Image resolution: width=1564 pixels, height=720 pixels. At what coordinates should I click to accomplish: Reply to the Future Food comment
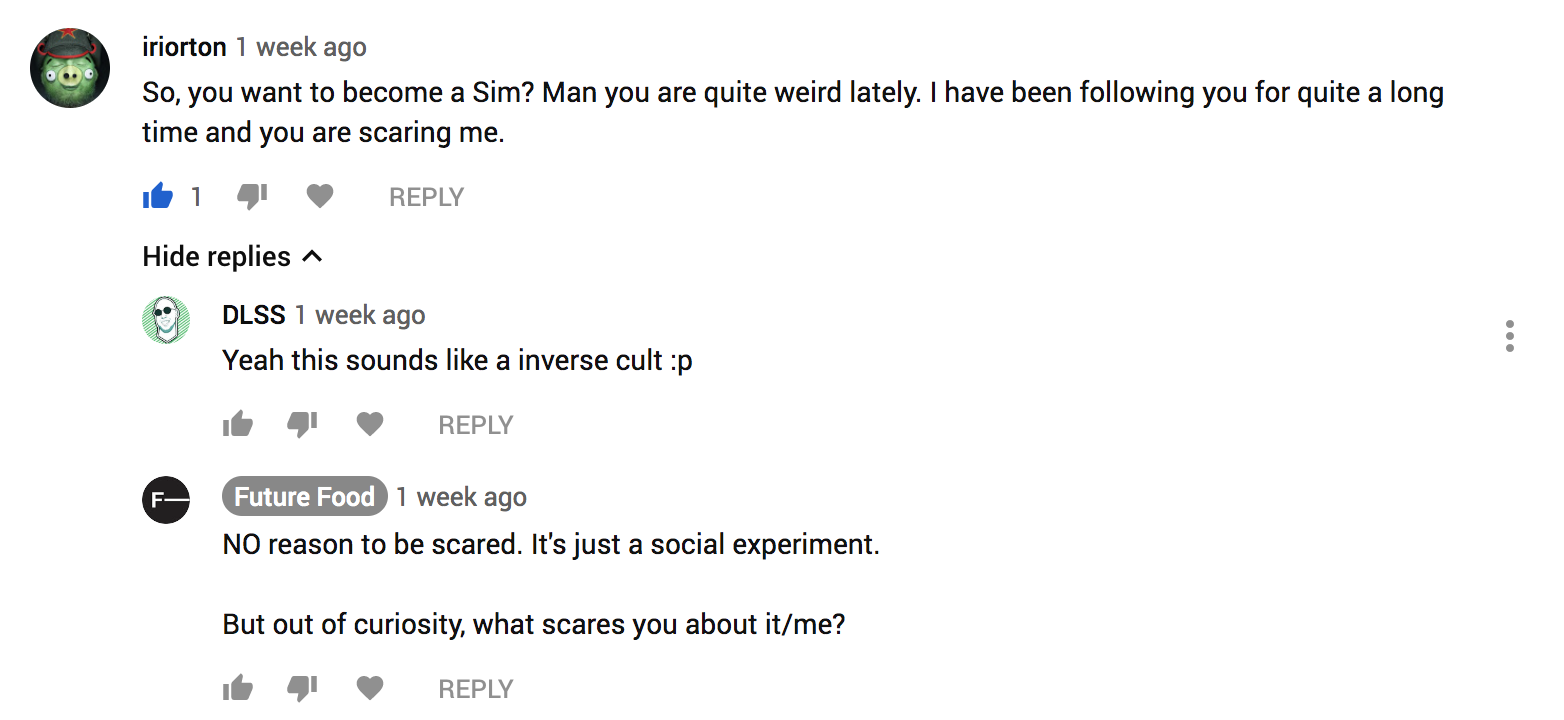tap(475, 689)
